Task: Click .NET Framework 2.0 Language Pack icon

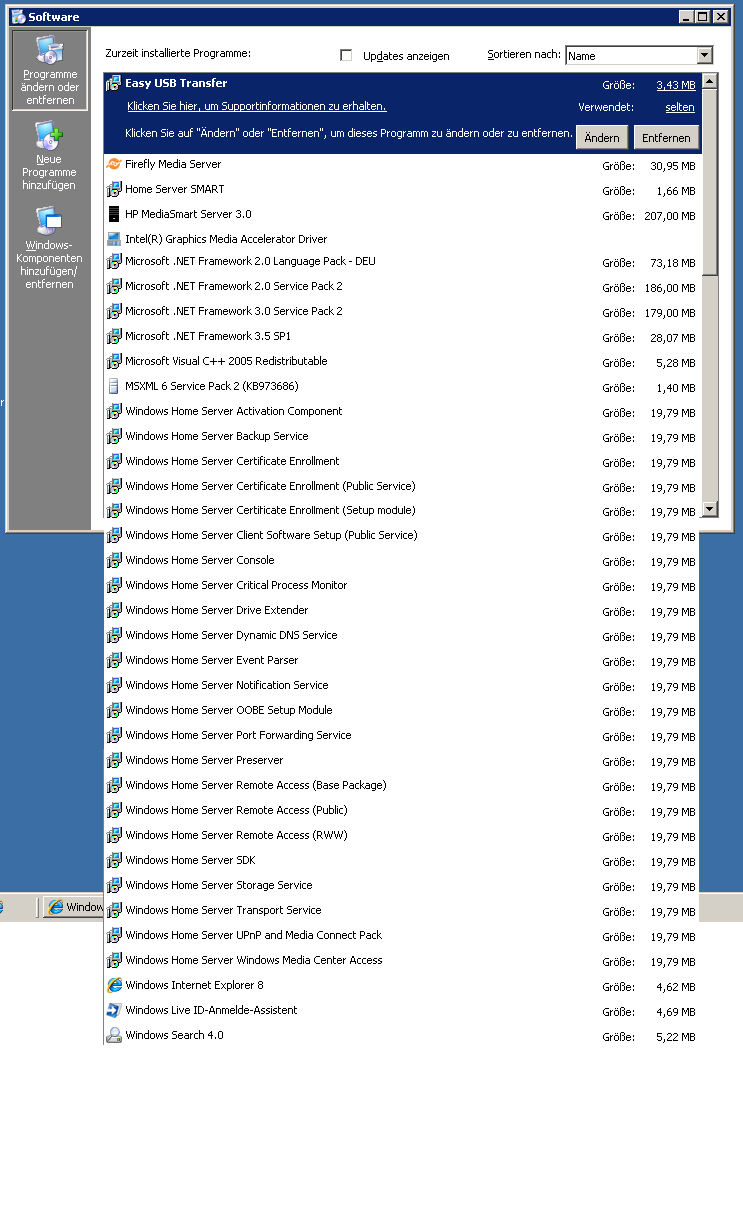Action: pyautogui.click(x=114, y=262)
